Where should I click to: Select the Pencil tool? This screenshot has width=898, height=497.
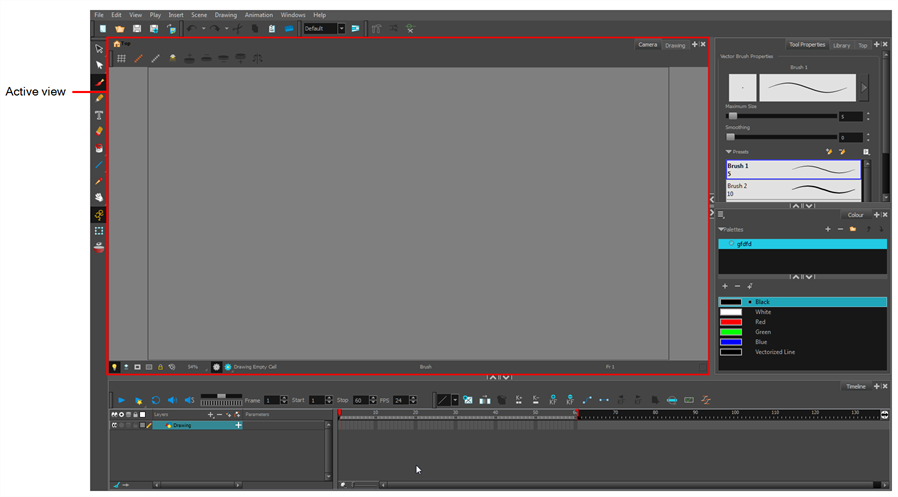[99, 98]
